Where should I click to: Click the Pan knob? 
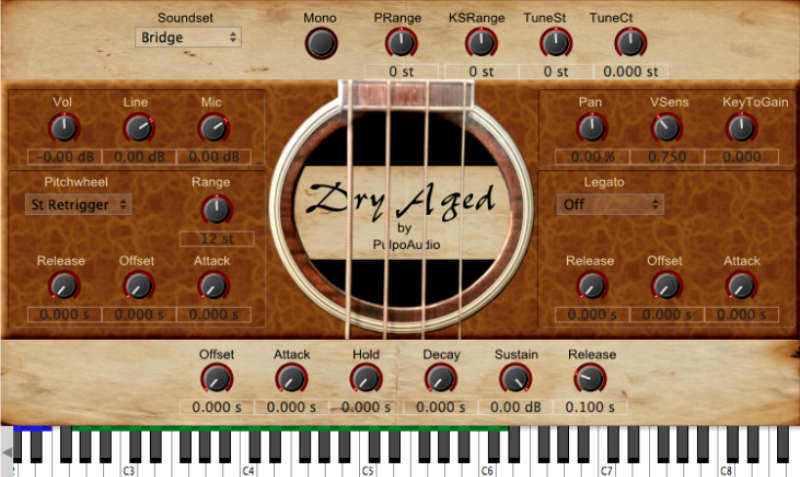591,128
